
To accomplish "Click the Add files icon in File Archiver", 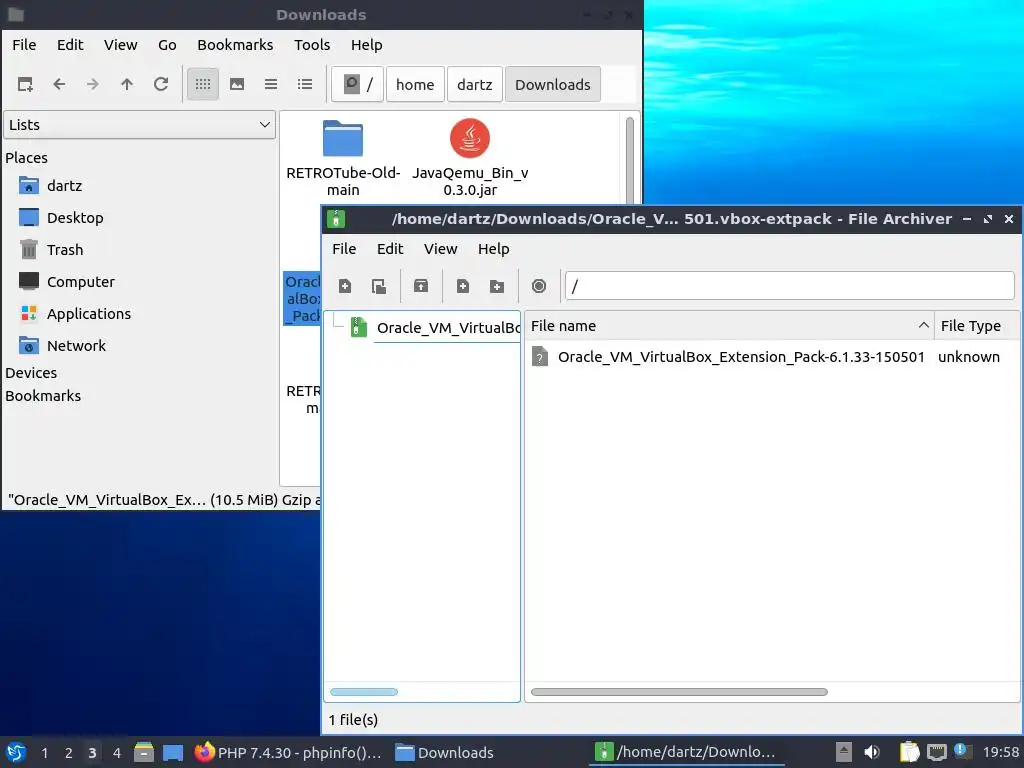I will (463, 286).
